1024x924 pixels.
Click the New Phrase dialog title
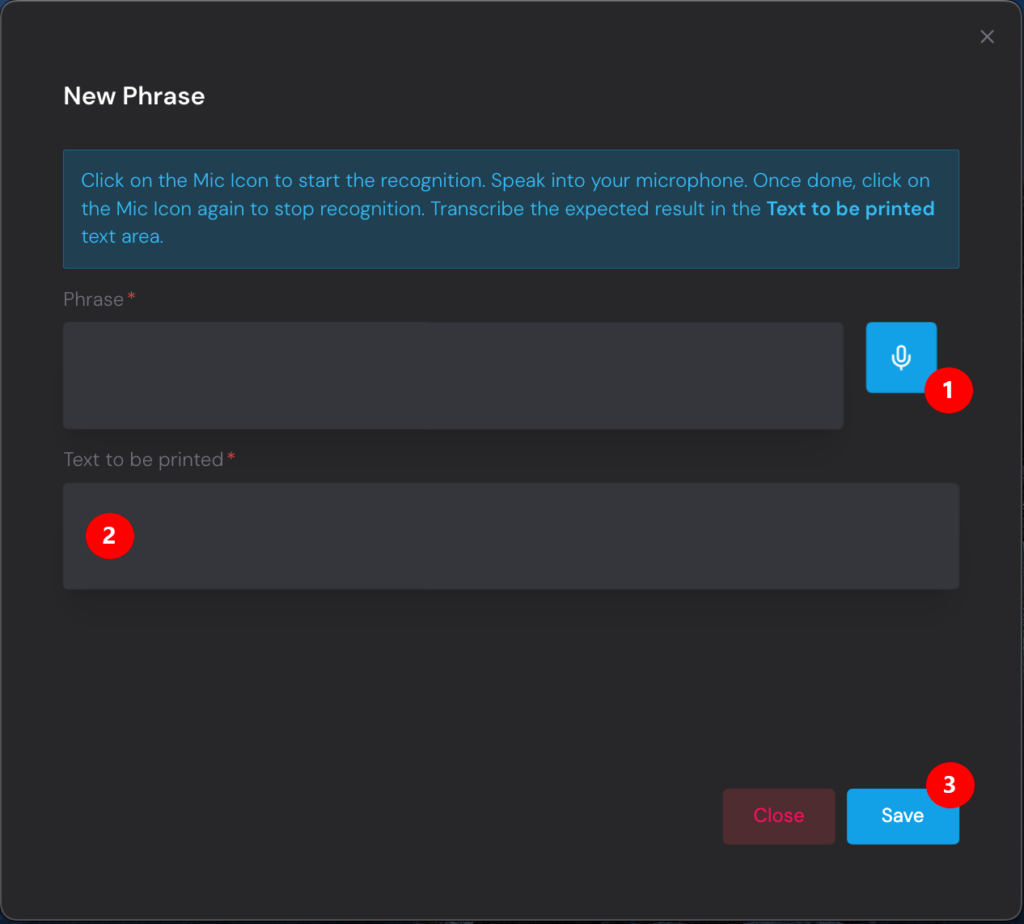[x=134, y=96]
